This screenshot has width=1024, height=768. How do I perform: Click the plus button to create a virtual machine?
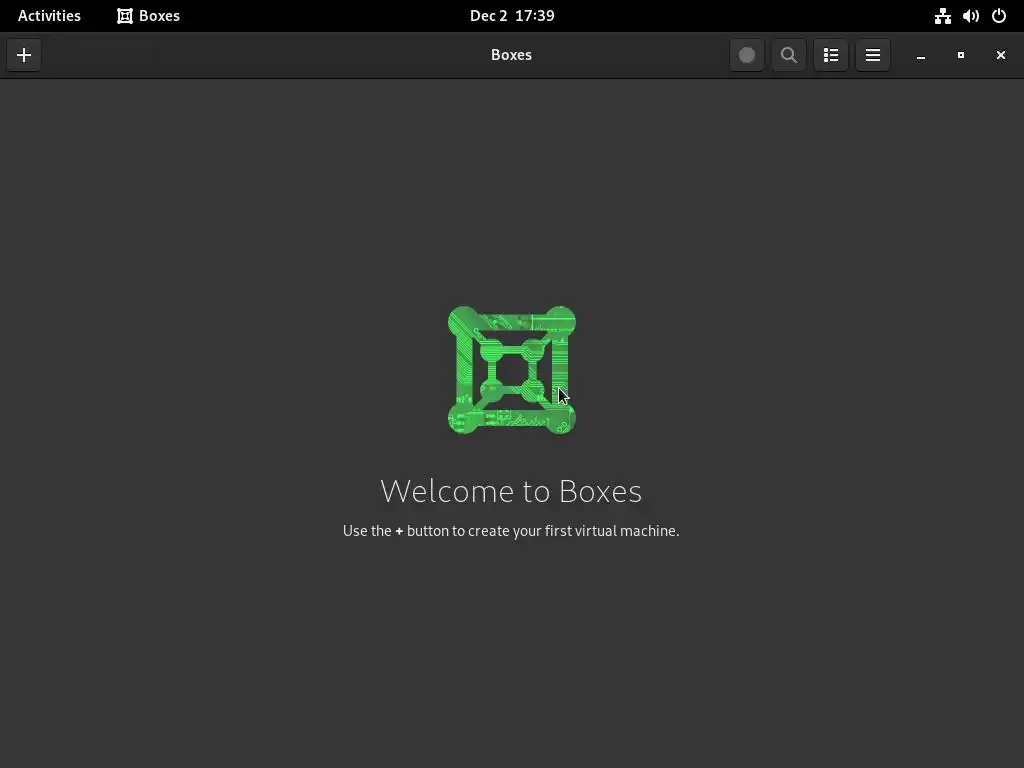(x=24, y=55)
